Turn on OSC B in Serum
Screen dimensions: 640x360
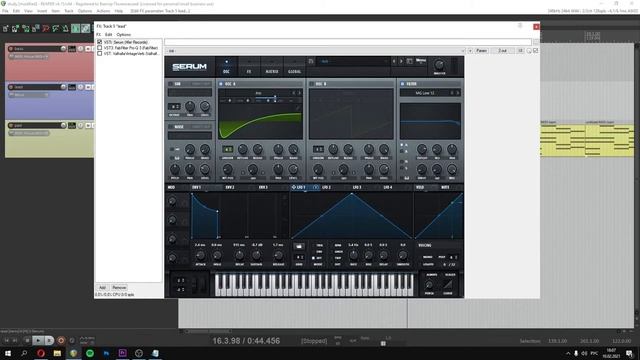coord(311,84)
